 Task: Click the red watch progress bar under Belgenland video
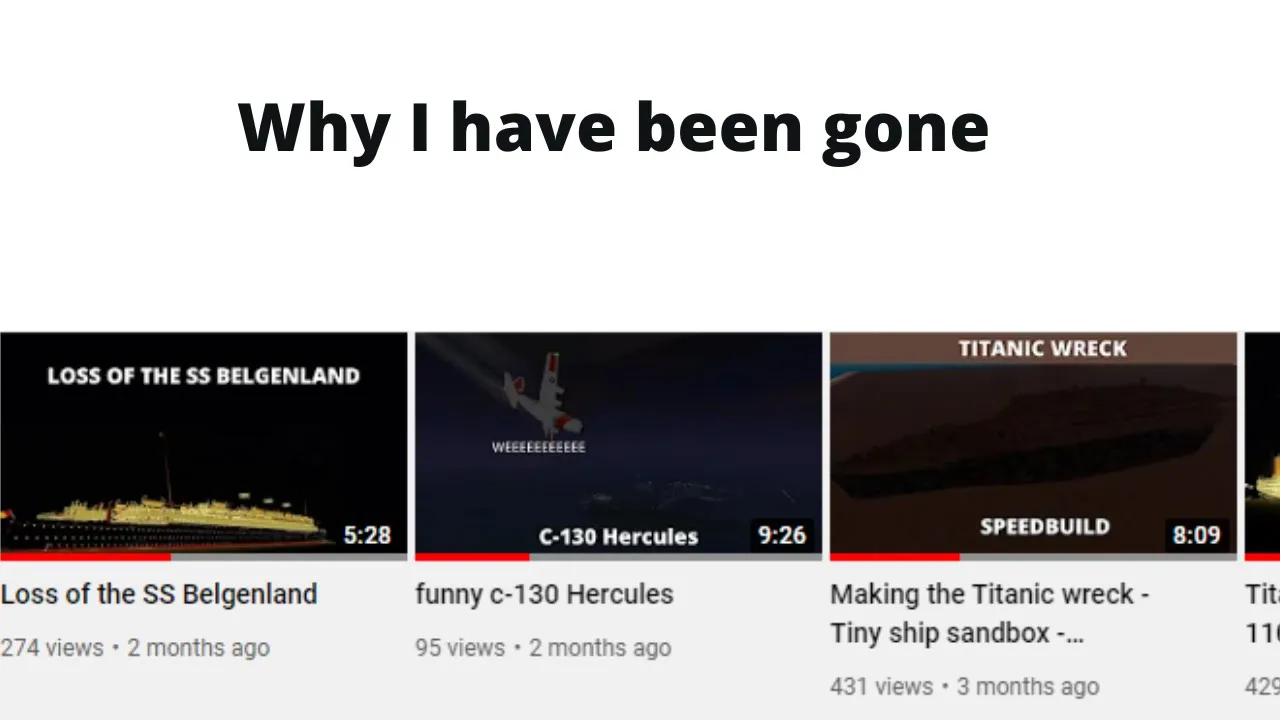point(85,556)
